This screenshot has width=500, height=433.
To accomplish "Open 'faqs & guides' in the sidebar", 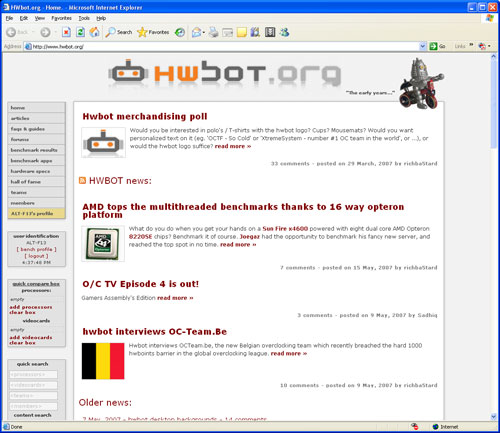I will [x=36, y=129].
